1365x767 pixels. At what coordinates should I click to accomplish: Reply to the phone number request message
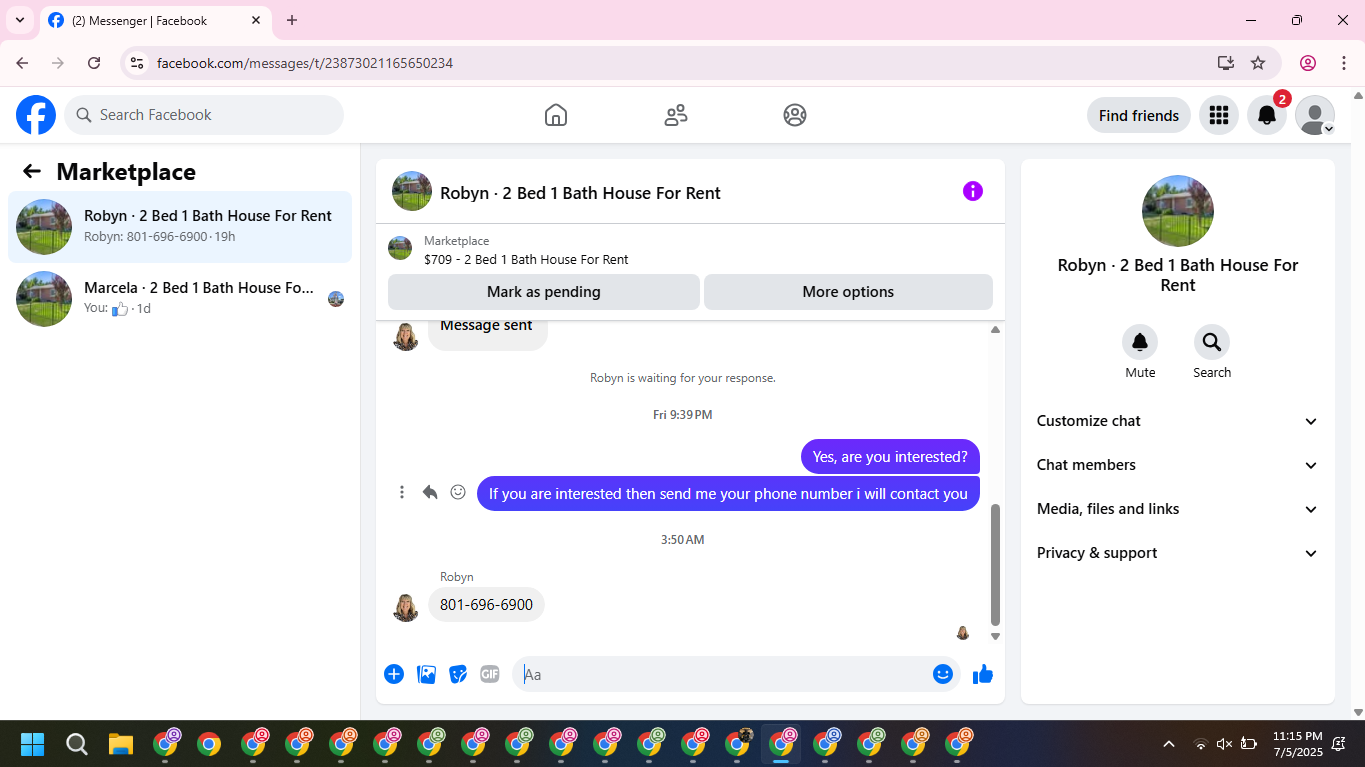(430, 492)
